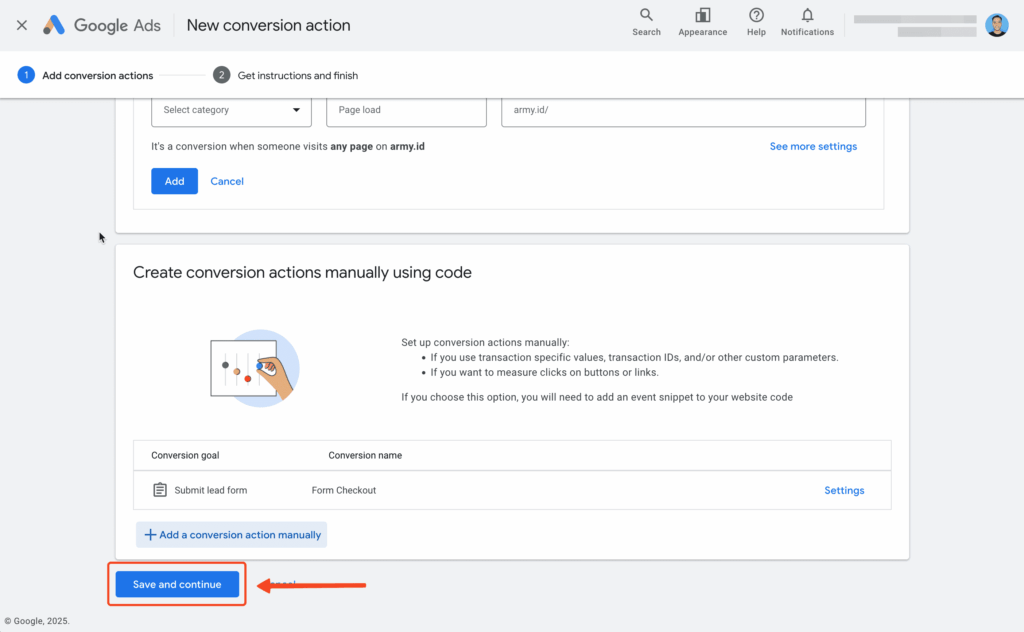The width and height of the screenshot is (1024, 632).
Task: Close the New conversion action editor
Action: point(21,24)
